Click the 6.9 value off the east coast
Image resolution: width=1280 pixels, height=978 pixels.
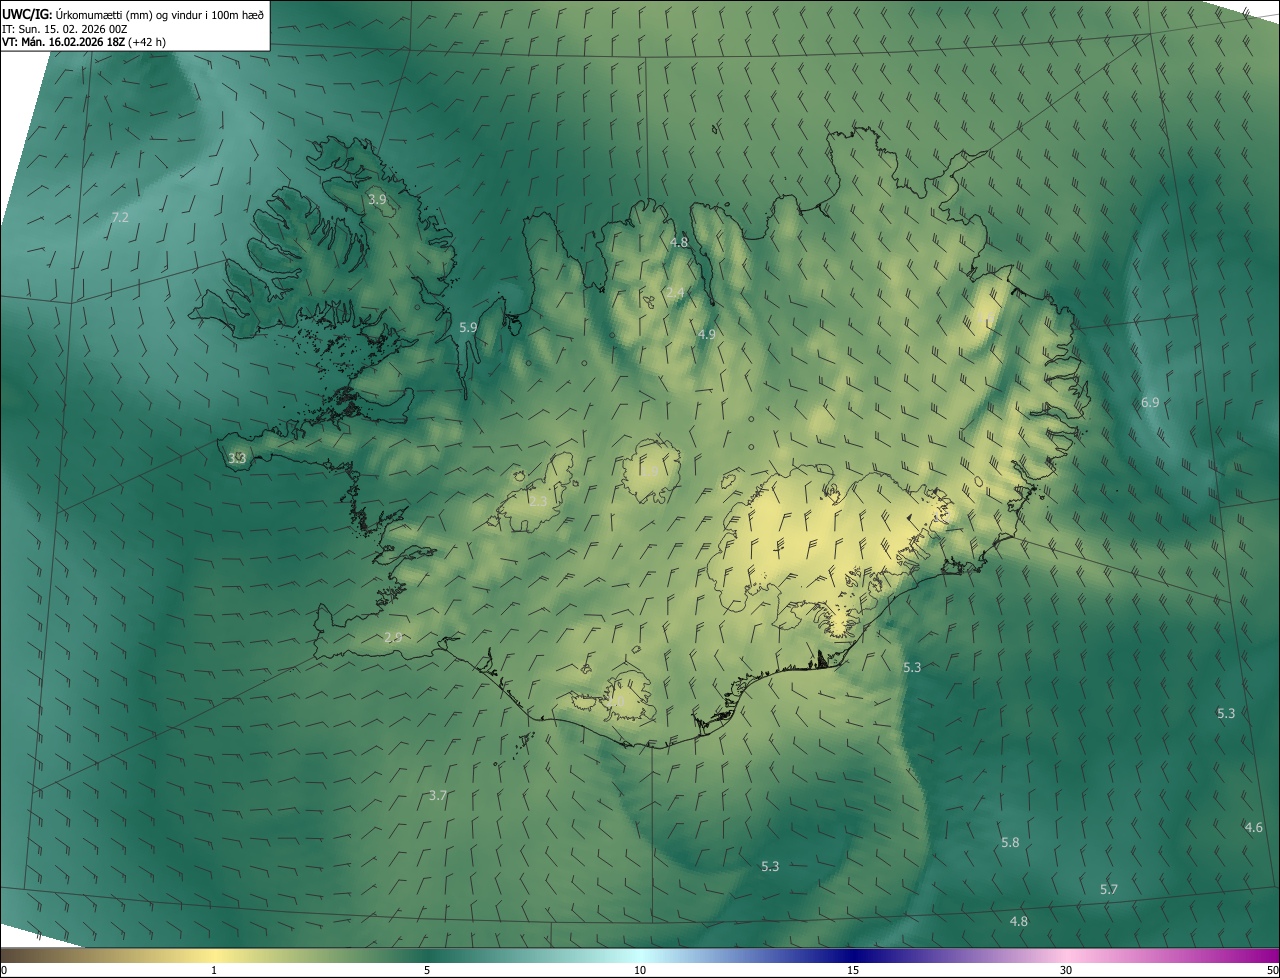1150,402
